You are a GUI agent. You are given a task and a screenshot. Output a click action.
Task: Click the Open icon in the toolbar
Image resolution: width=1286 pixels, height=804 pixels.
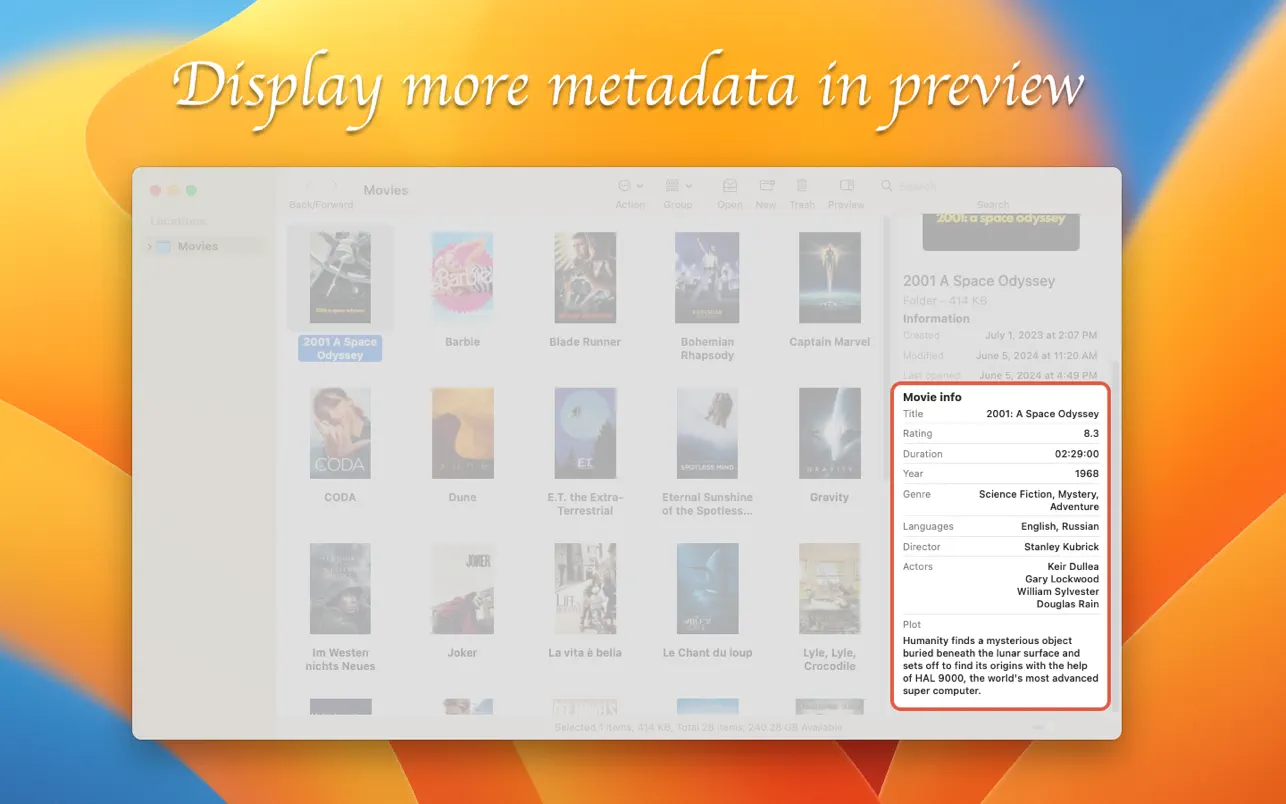[x=729, y=186]
